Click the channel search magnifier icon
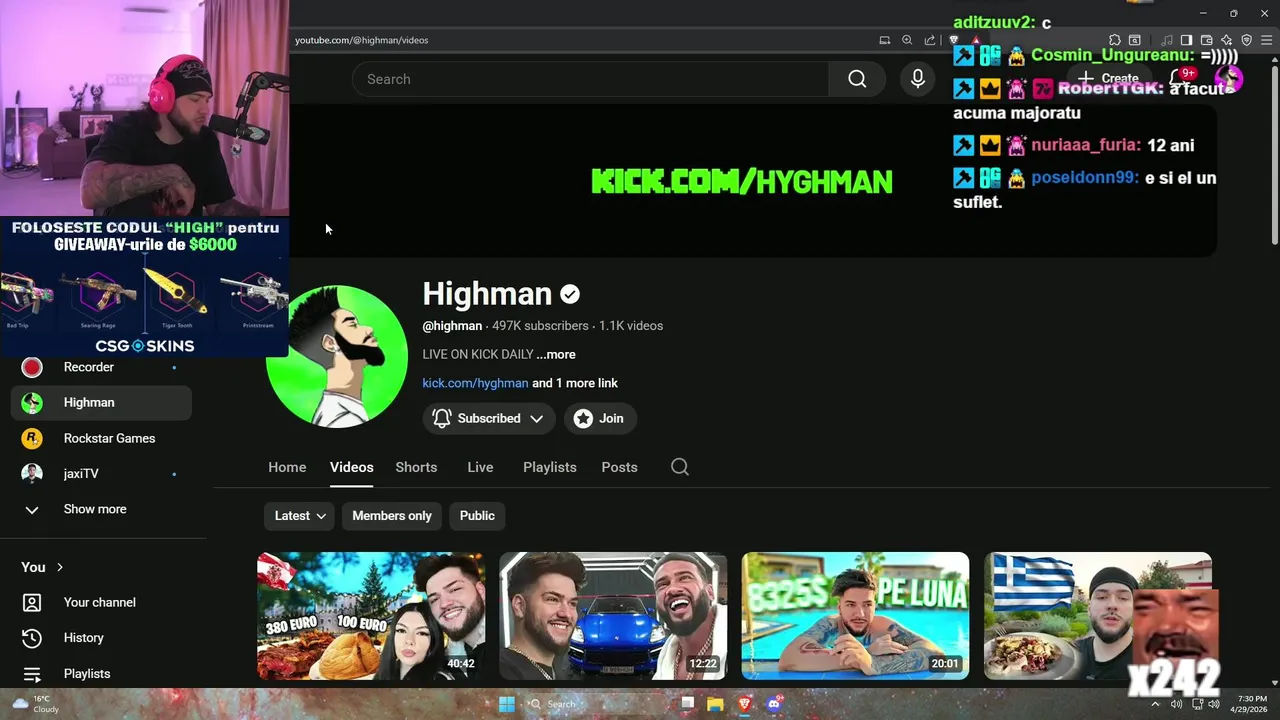 680,467
